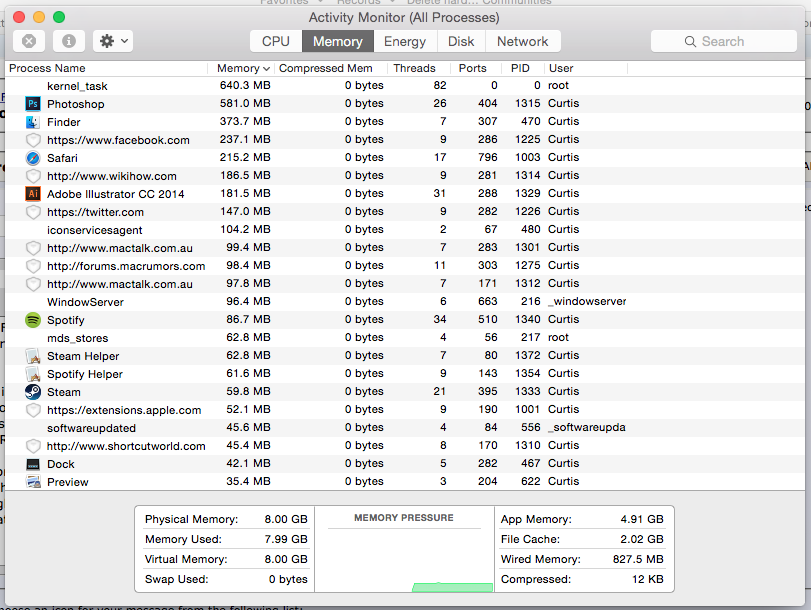
Task: Select the mds_stores process row
Action: click(x=405, y=338)
